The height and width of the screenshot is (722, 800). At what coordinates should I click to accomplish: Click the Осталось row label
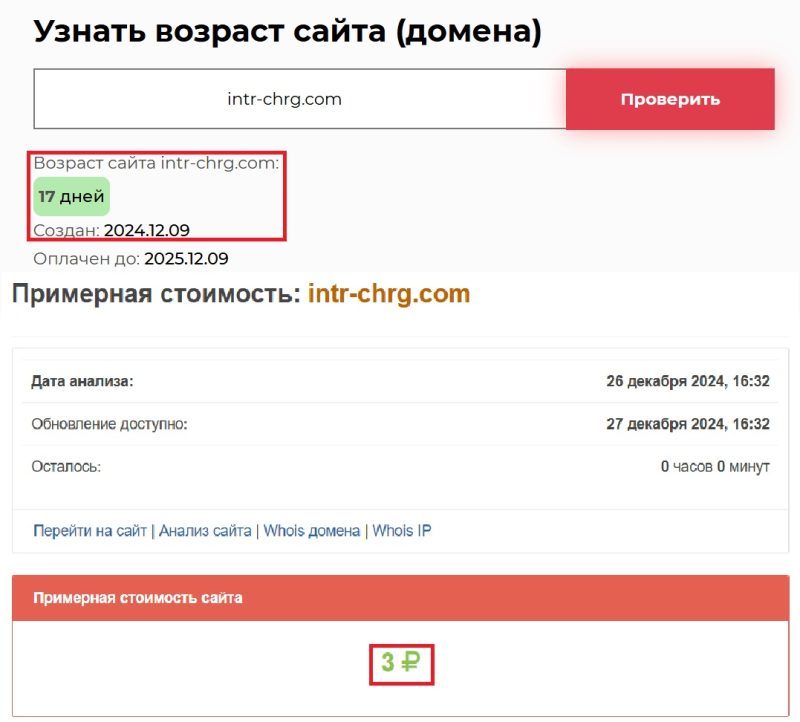[x=67, y=467]
